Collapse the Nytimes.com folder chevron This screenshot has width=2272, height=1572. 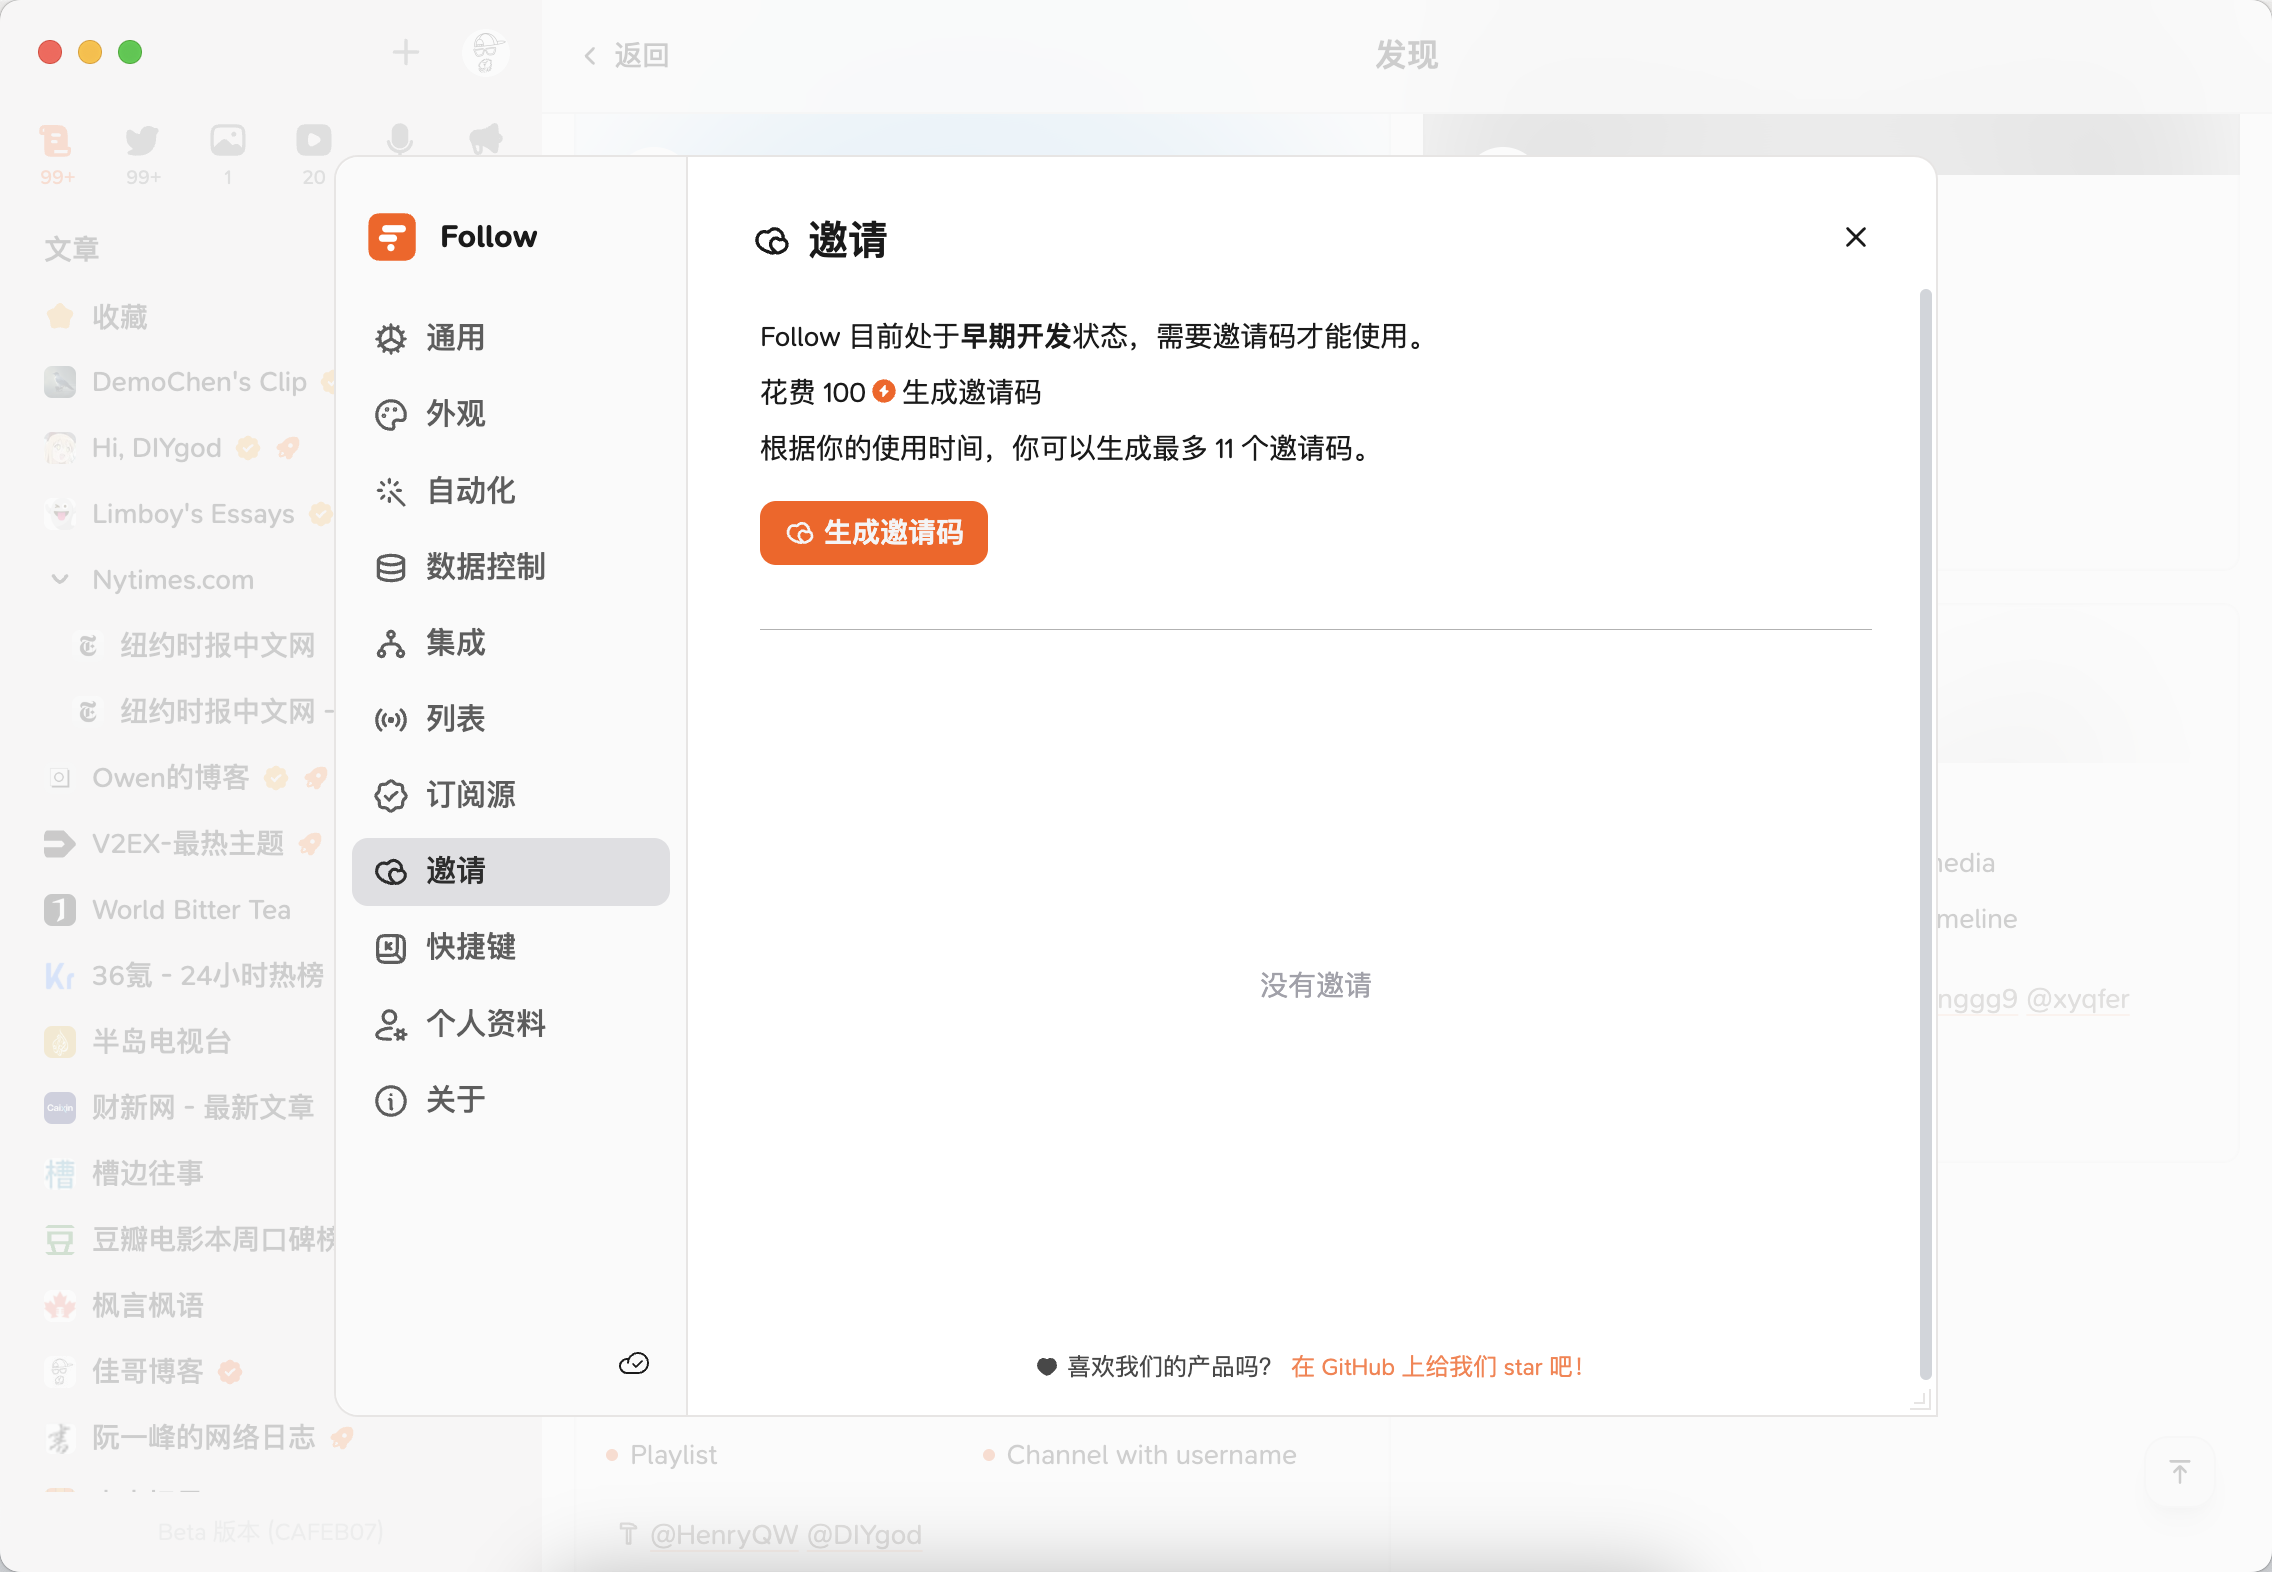pyautogui.click(x=60, y=579)
